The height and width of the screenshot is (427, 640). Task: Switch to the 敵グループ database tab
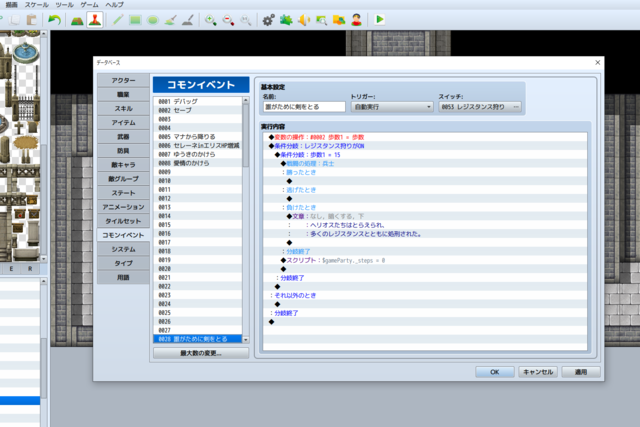point(123,179)
